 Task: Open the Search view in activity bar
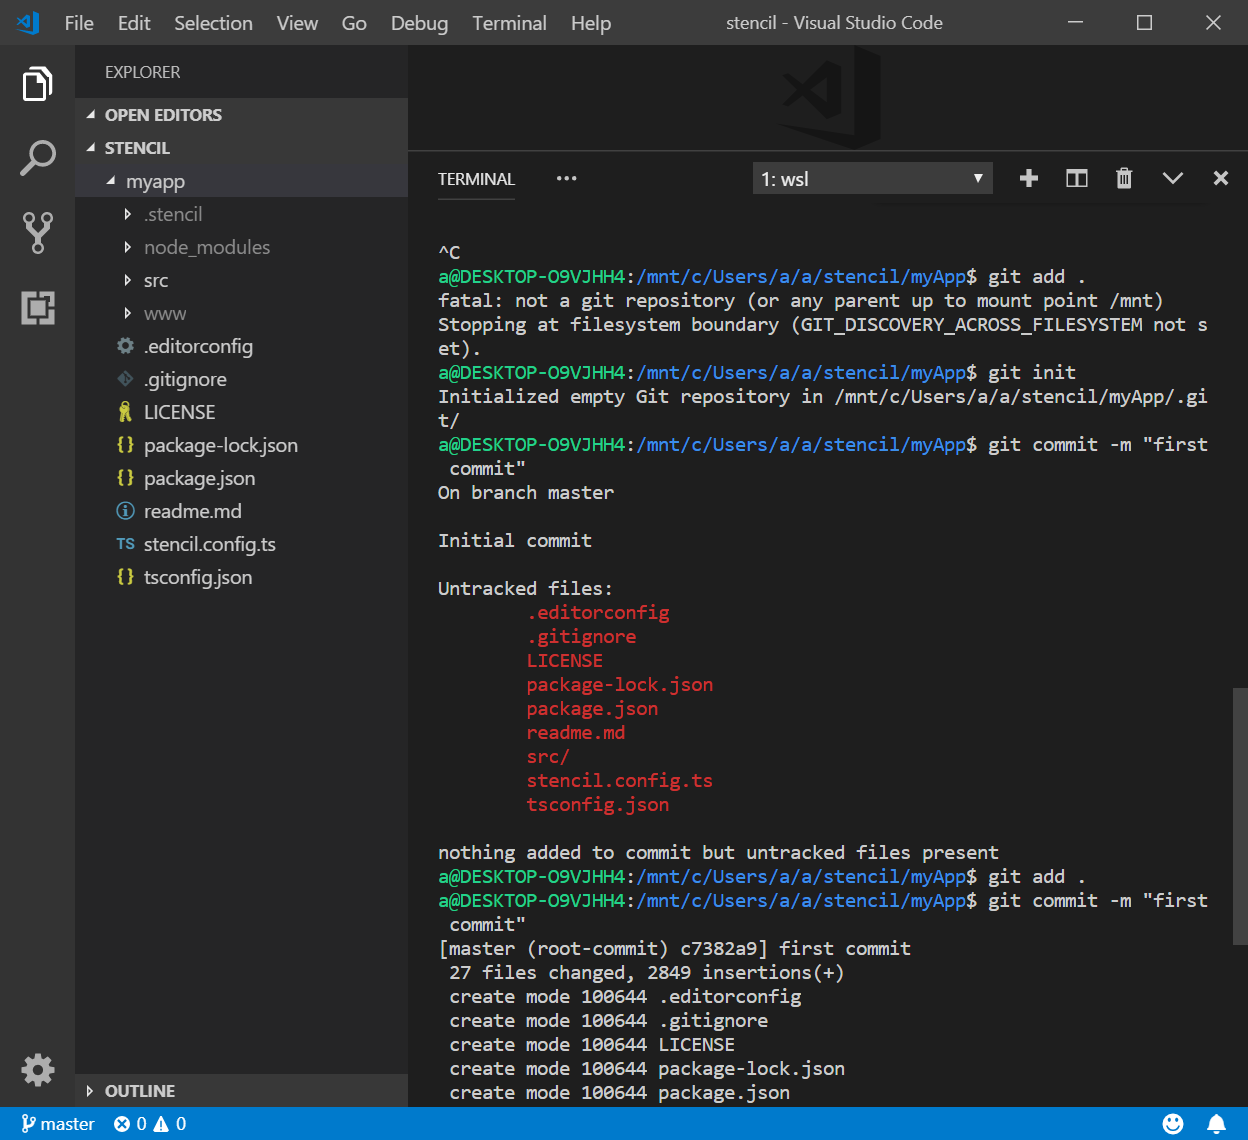coord(37,158)
